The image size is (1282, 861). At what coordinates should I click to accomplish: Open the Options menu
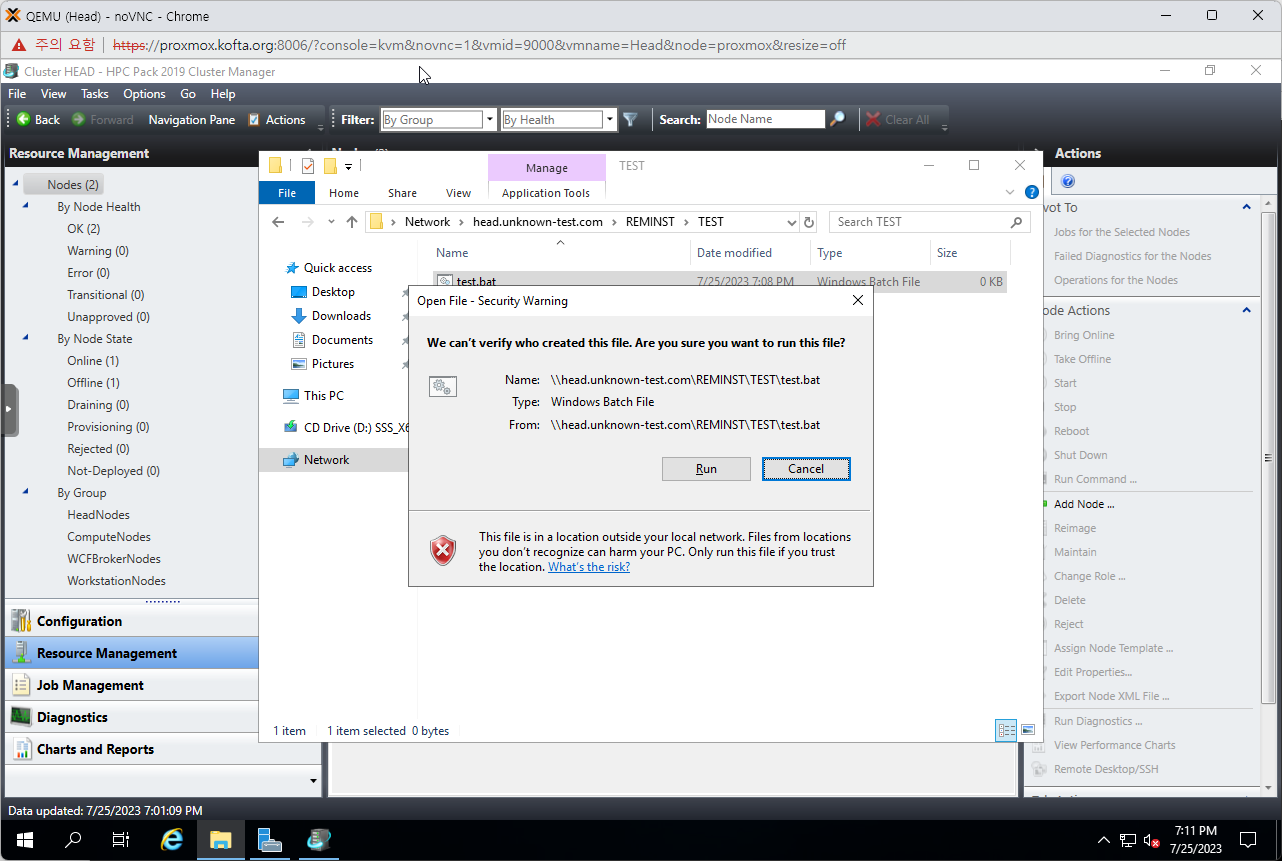tap(144, 94)
